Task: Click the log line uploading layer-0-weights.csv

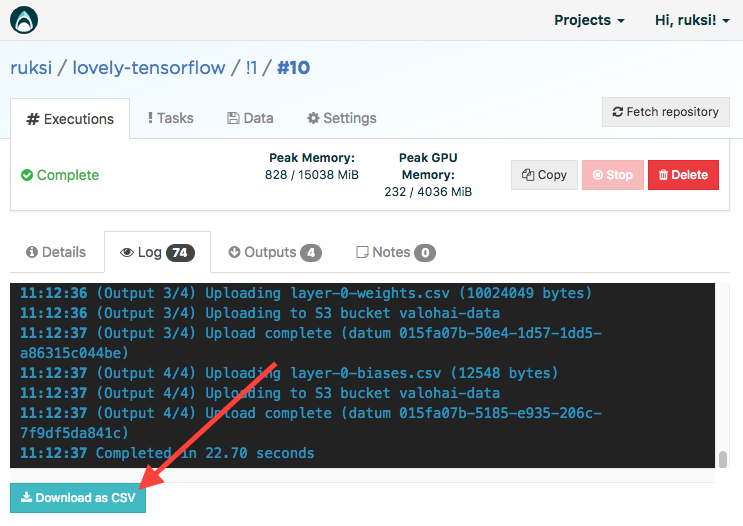Action: tap(306, 293)
